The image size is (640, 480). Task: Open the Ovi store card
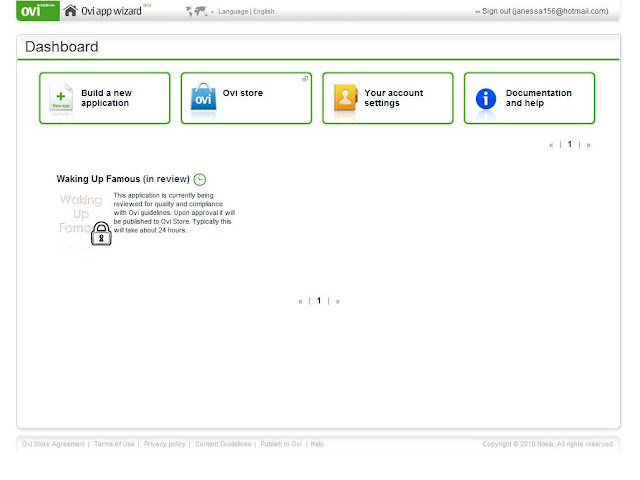pos(246,98)
